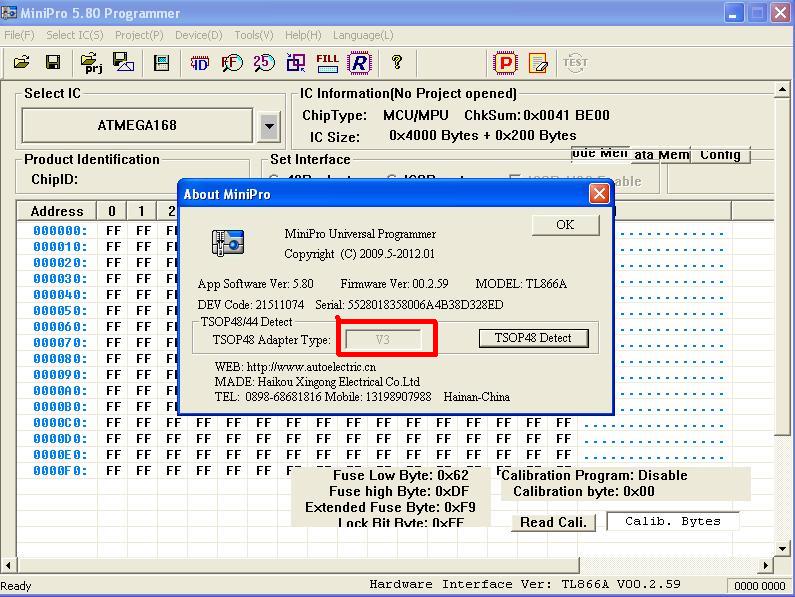795x597 pixels.
Task: Click the vertical scrollbar down arrow
Action: pos(782,549)
